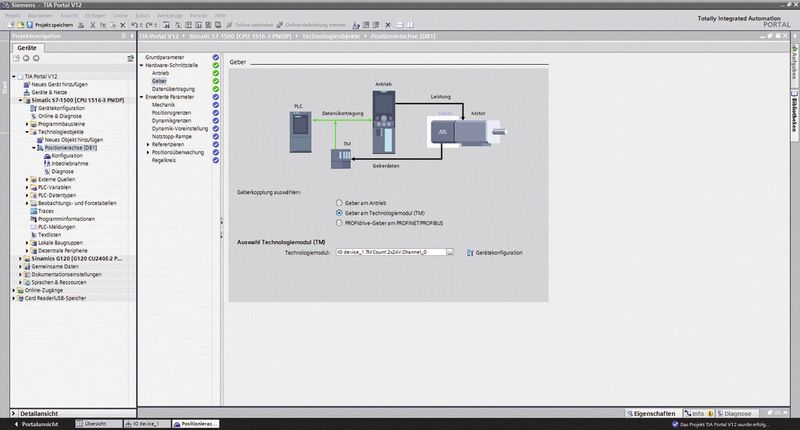Open the Bearbeiten menu

pos(40,16)
